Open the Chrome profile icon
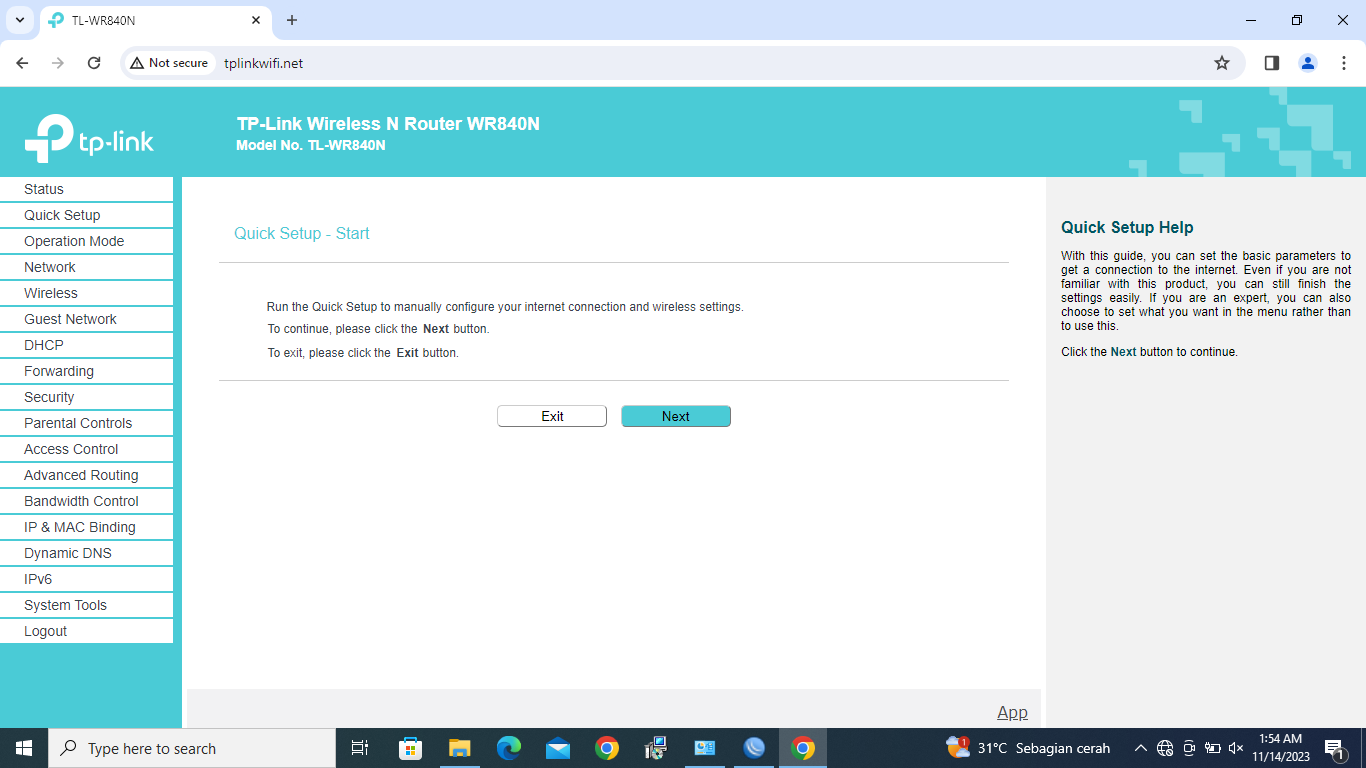Screen dimensions: 1366x768 coord(1308,63)
